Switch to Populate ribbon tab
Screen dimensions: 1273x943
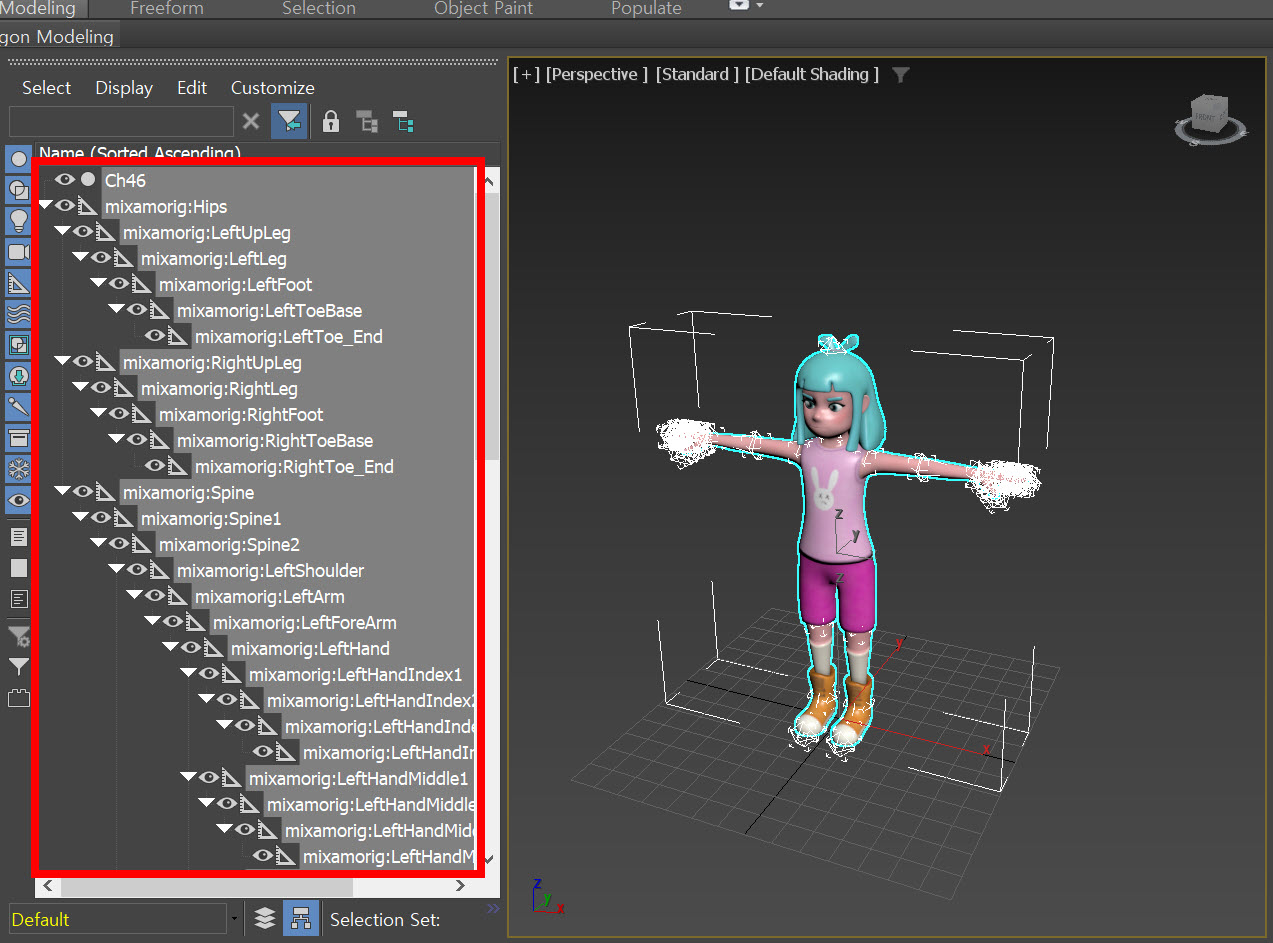pos(646,8)
